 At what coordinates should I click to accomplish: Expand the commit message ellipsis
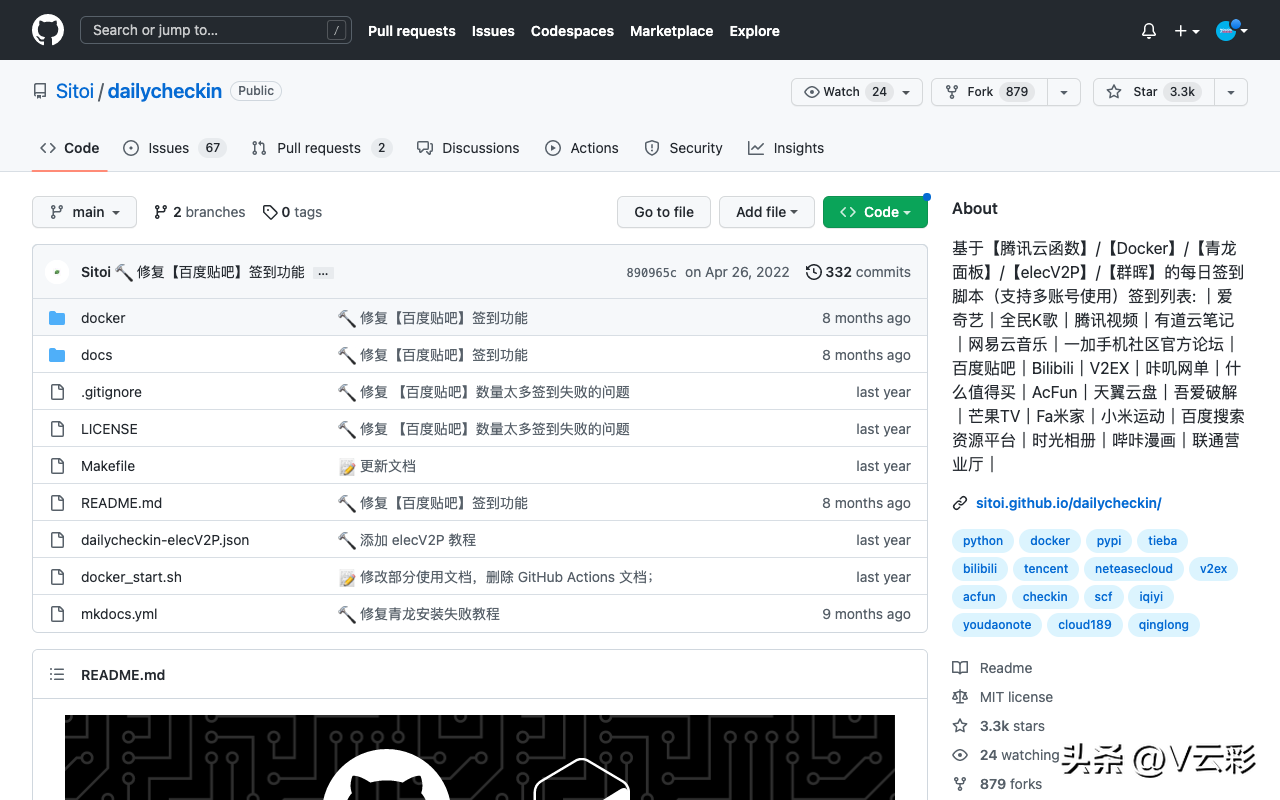pyautogui.click(x=323, y=273)
